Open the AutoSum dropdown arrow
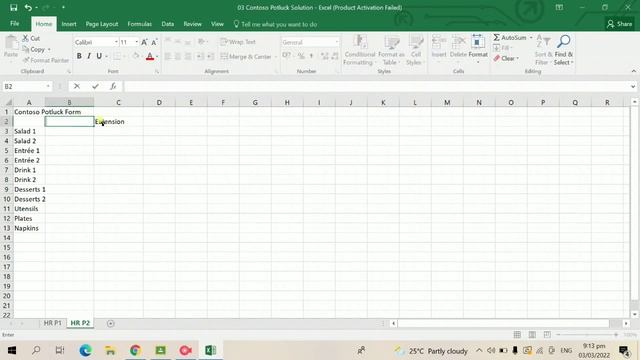The width and height of the screenshot is (640, 360). coord(531,38)
